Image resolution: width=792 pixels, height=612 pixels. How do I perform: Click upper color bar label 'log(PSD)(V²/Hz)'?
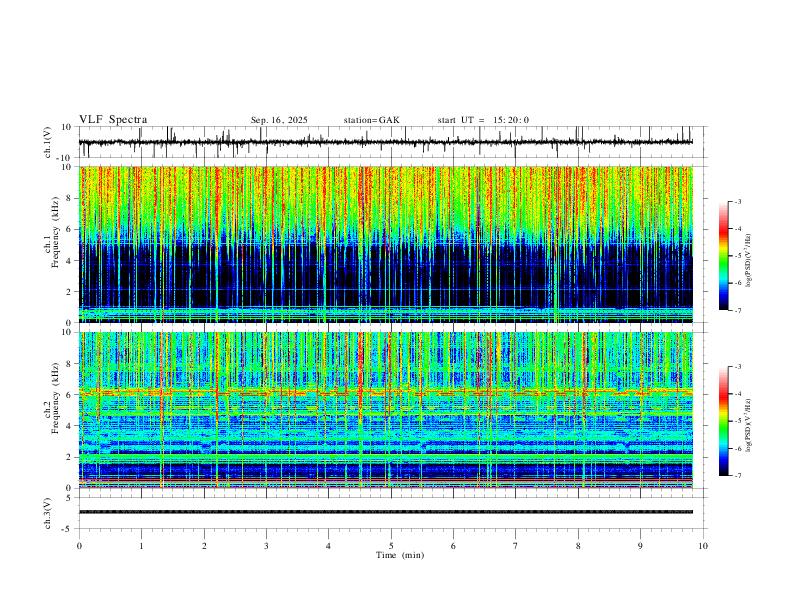click(749, 261)
